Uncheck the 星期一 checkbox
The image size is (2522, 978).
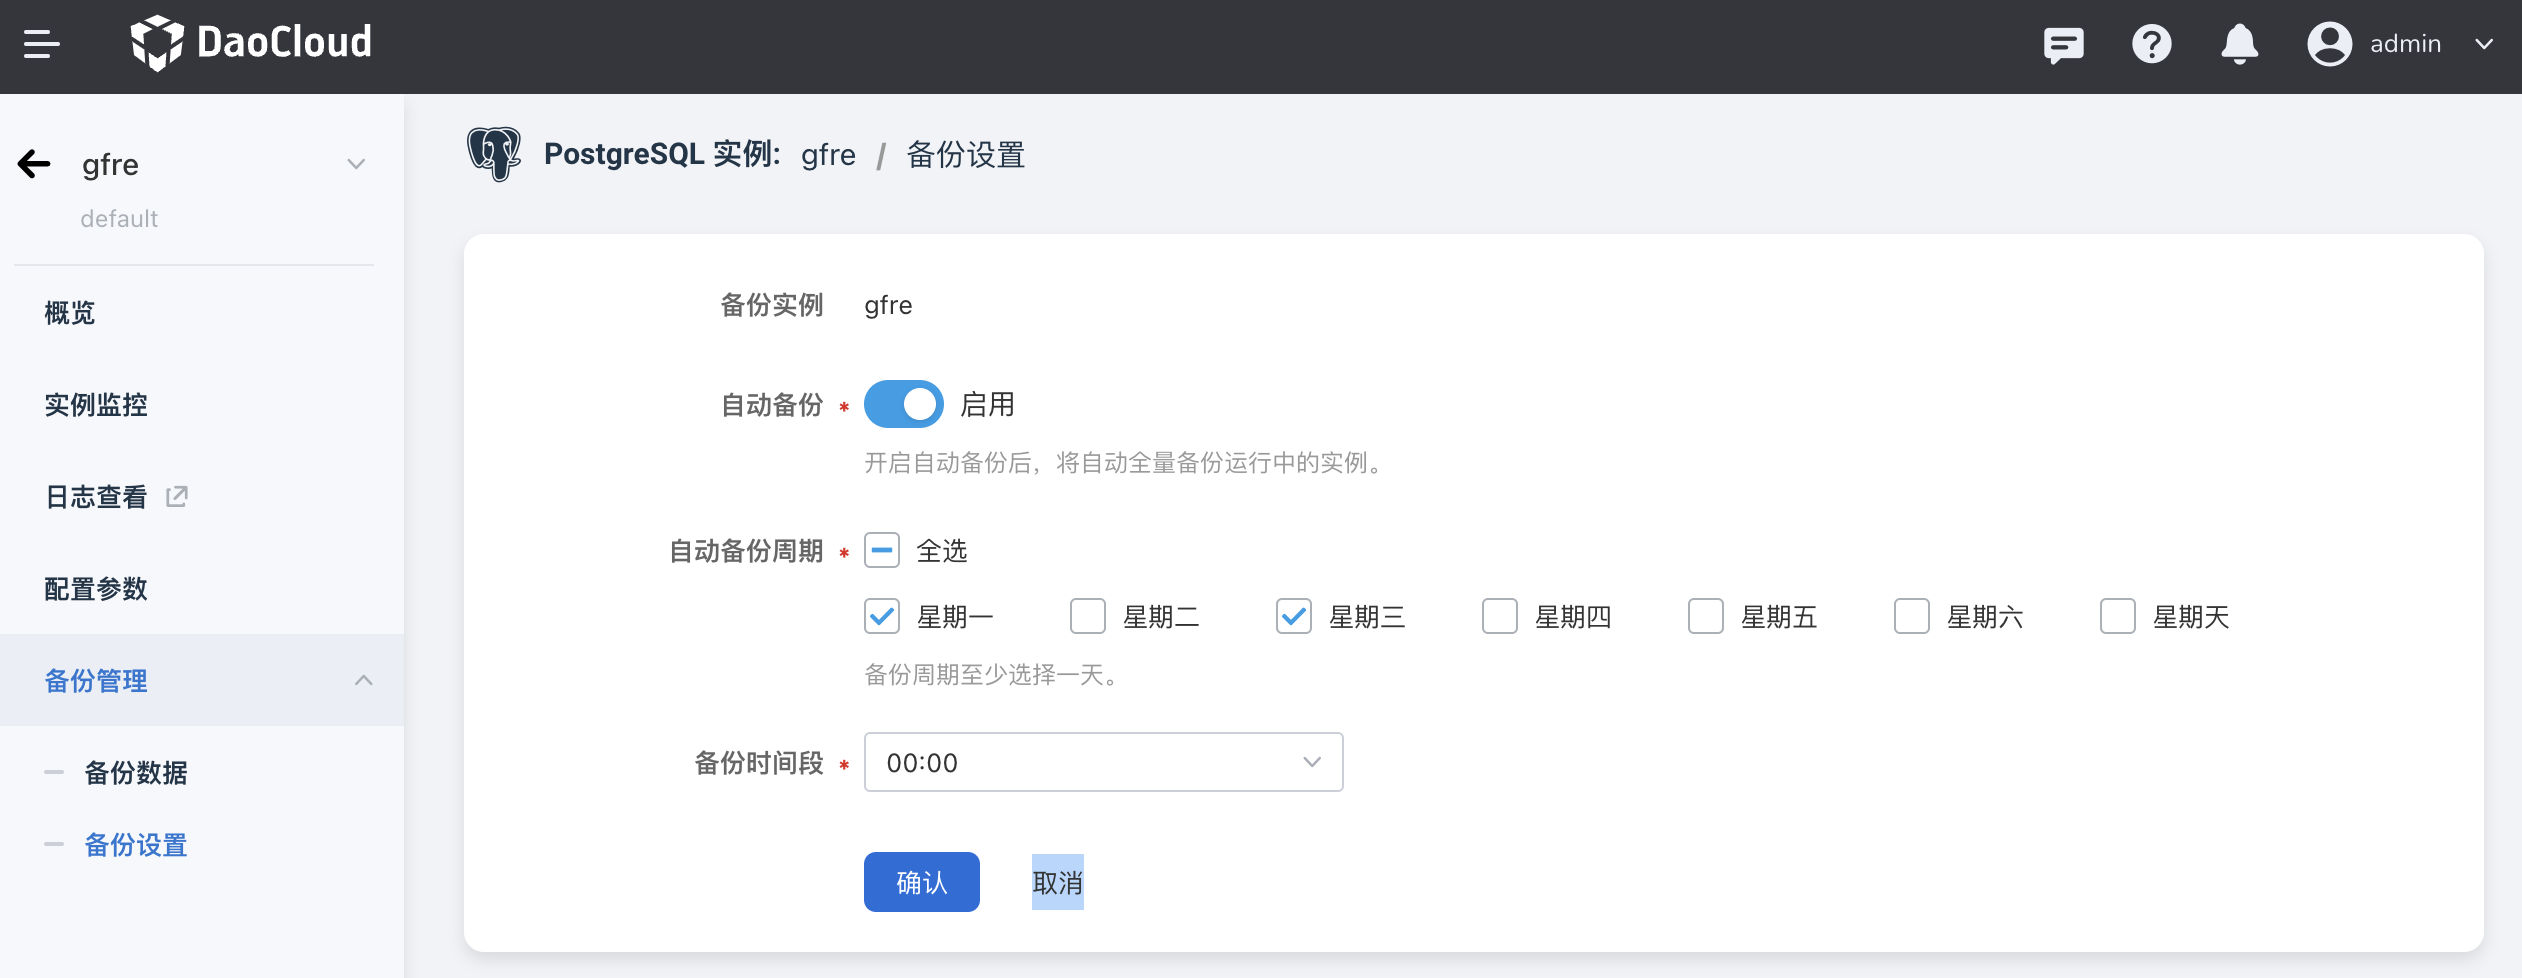point(880,617)
